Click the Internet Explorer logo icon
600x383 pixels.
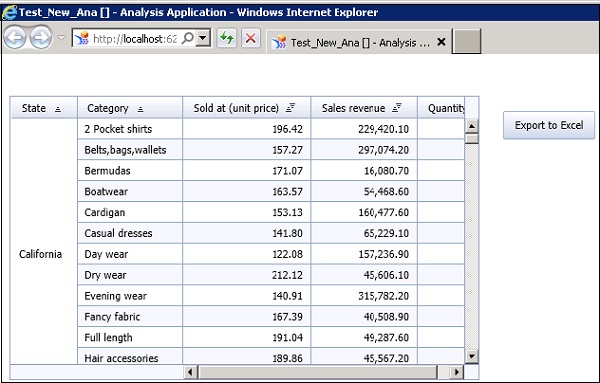[x=10, y=12]
